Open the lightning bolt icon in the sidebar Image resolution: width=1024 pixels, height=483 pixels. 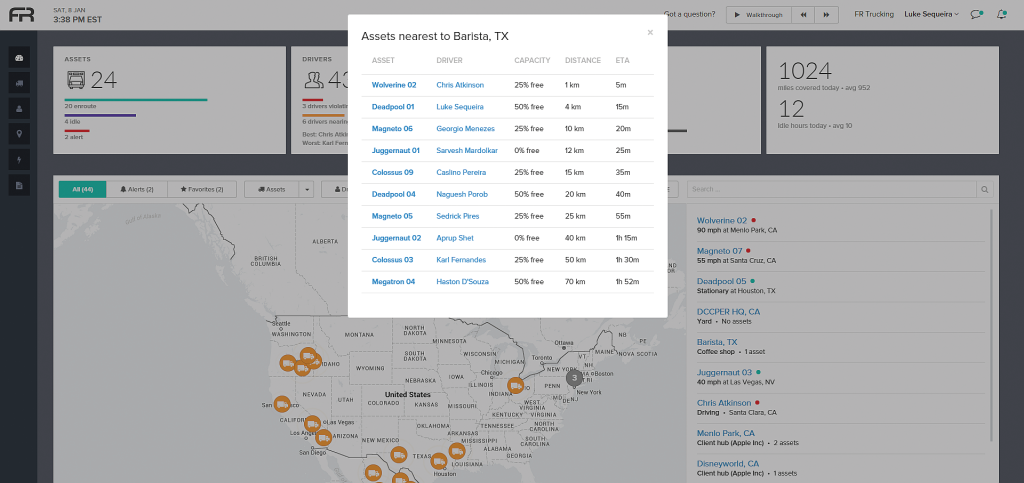pyautogui.click(x=19, y=160)
